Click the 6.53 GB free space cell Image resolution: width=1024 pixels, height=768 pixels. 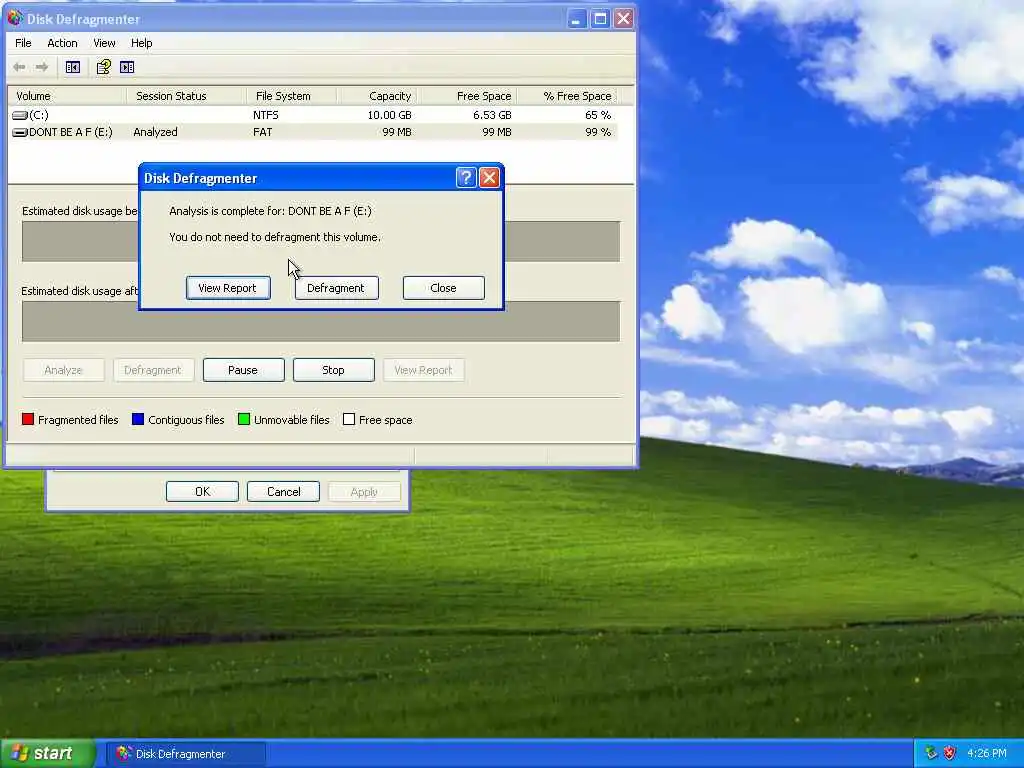coord(492,115)
